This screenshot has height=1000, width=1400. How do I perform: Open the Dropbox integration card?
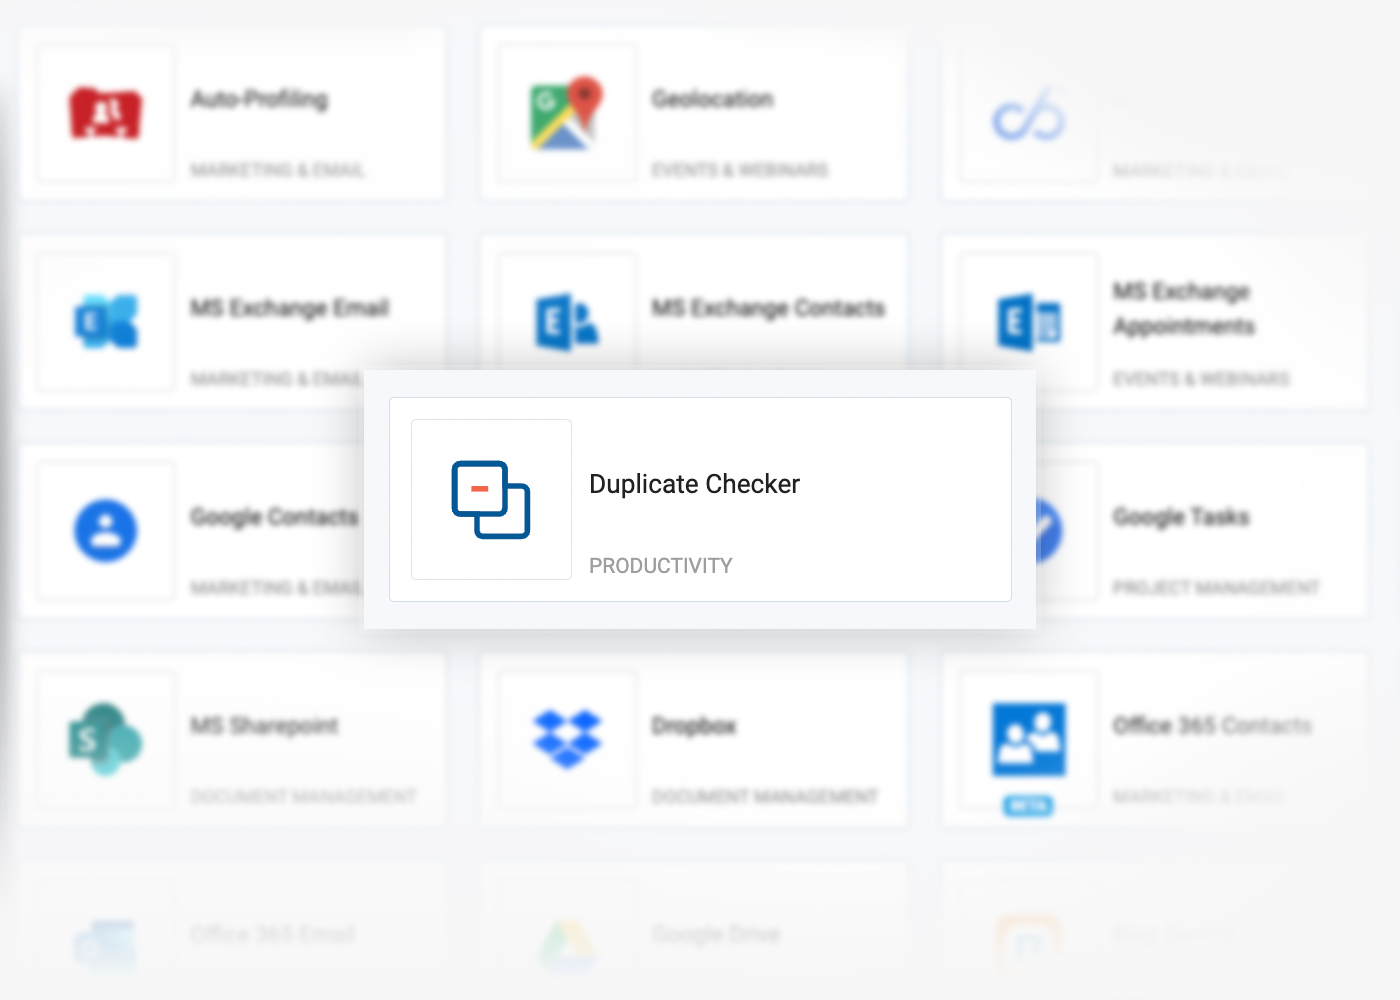click(x=692, y=740)
